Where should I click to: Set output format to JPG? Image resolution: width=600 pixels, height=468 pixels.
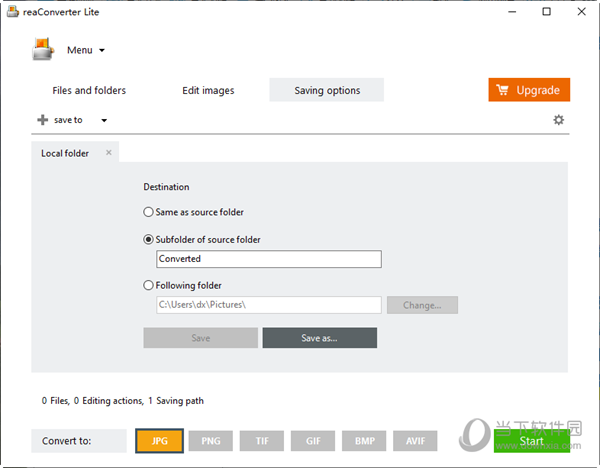tap(159, 441)
